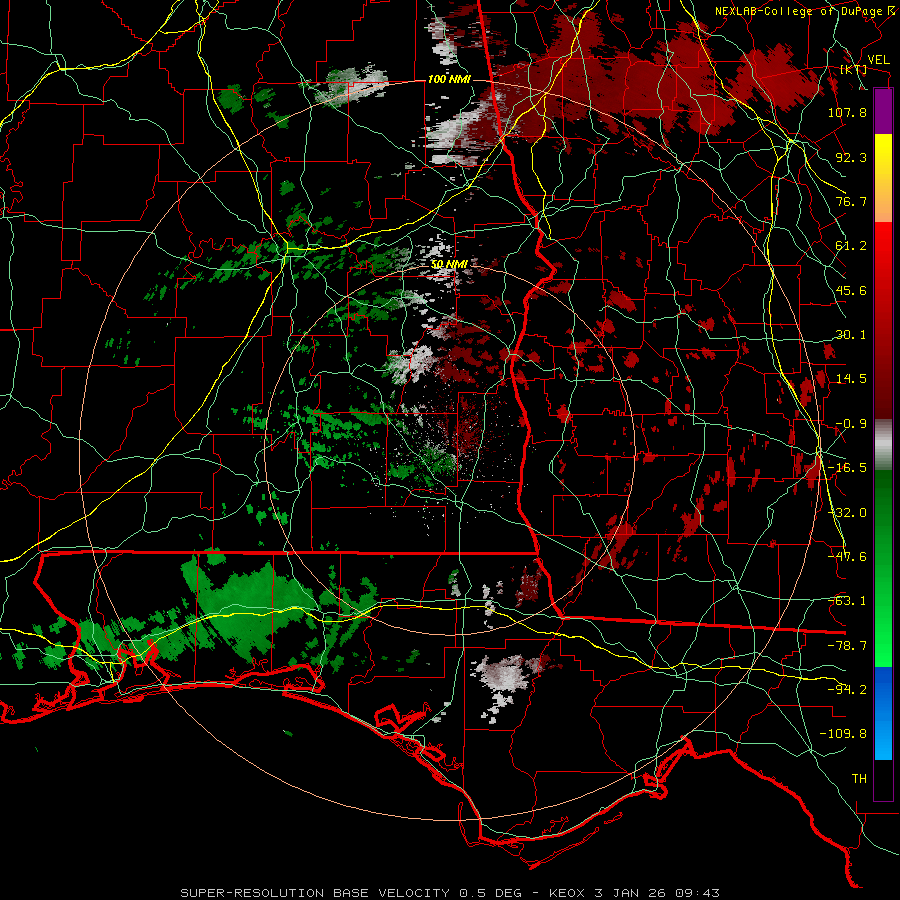Select the -109.8 scale value

point(843,734)
